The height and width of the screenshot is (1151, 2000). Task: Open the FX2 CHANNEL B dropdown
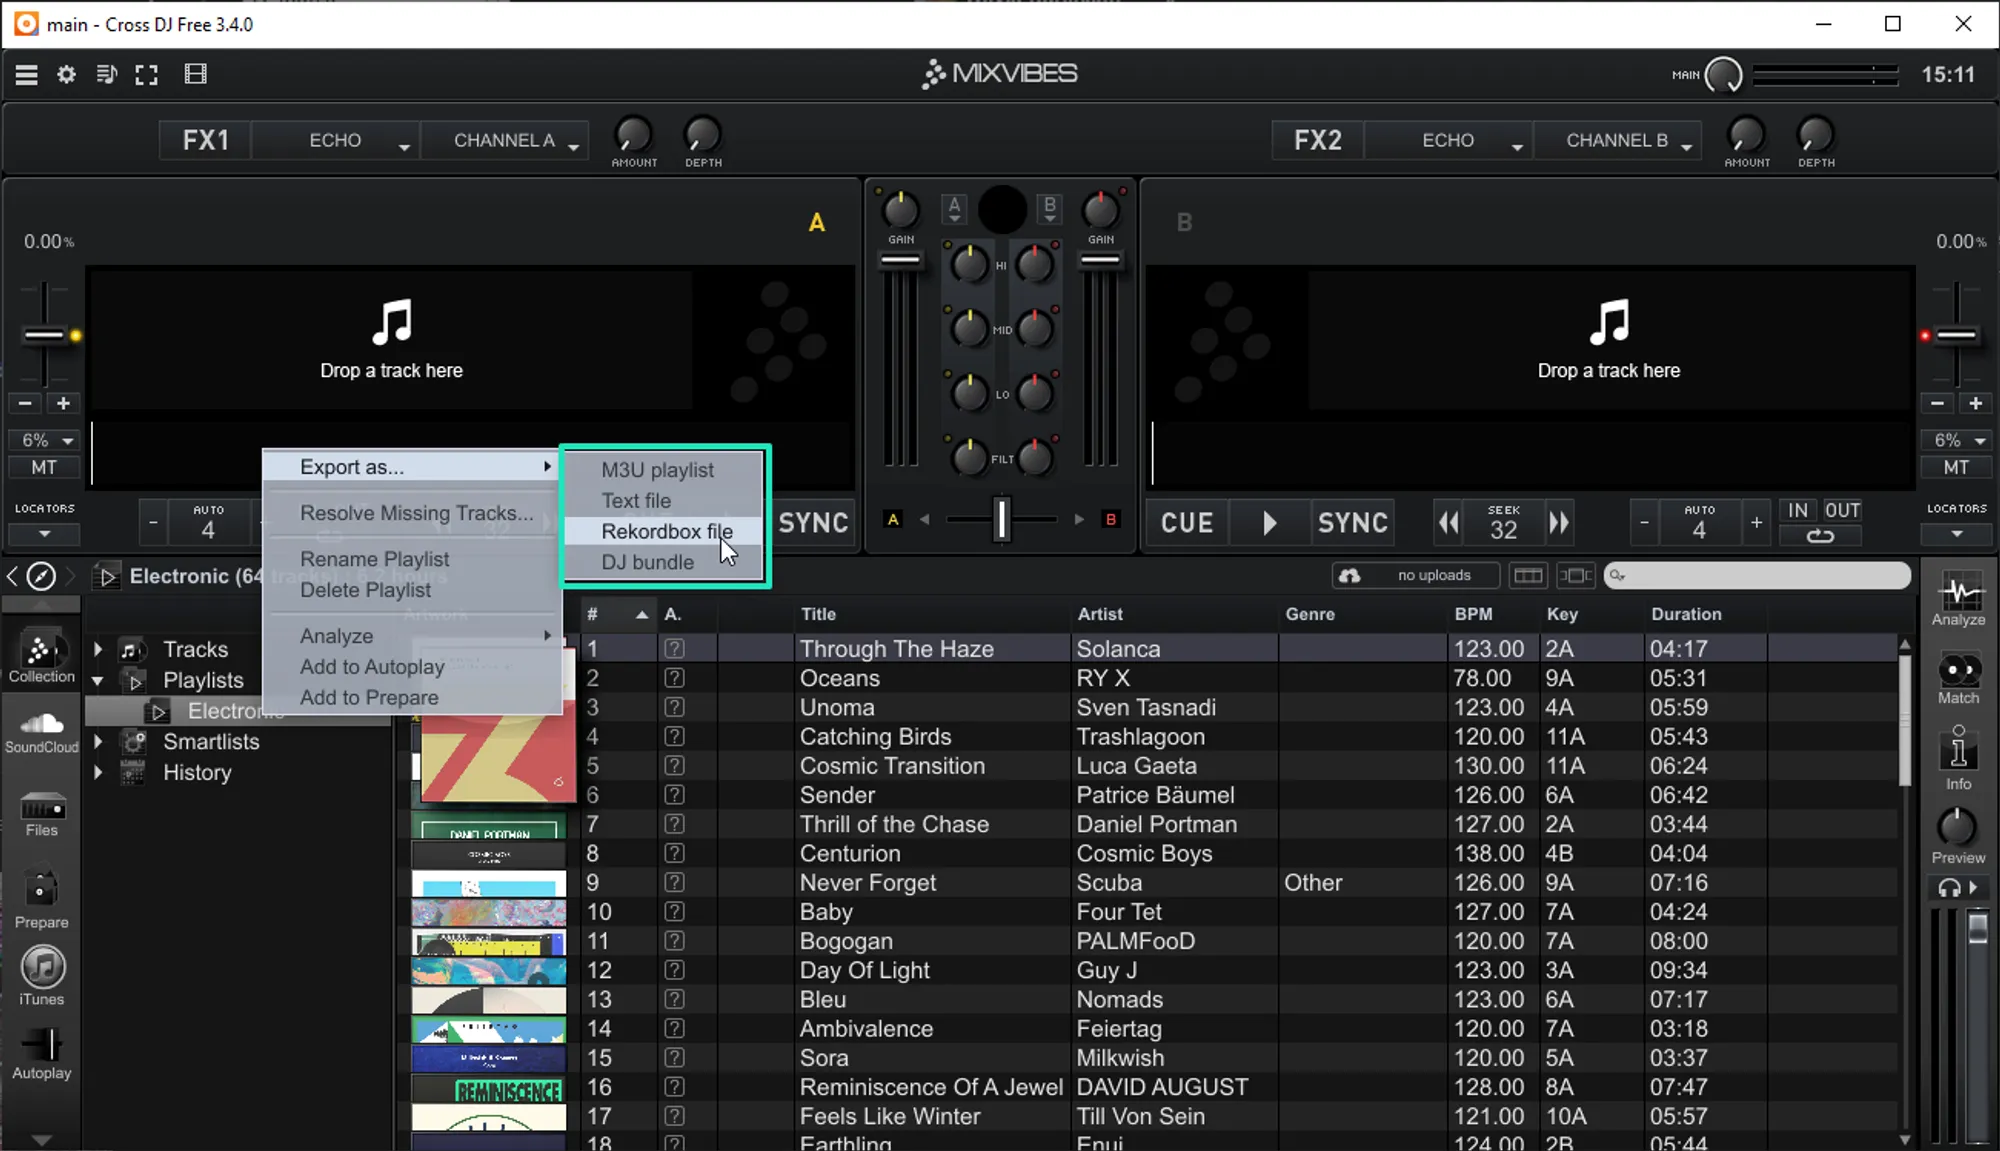tap(1618, 141)
